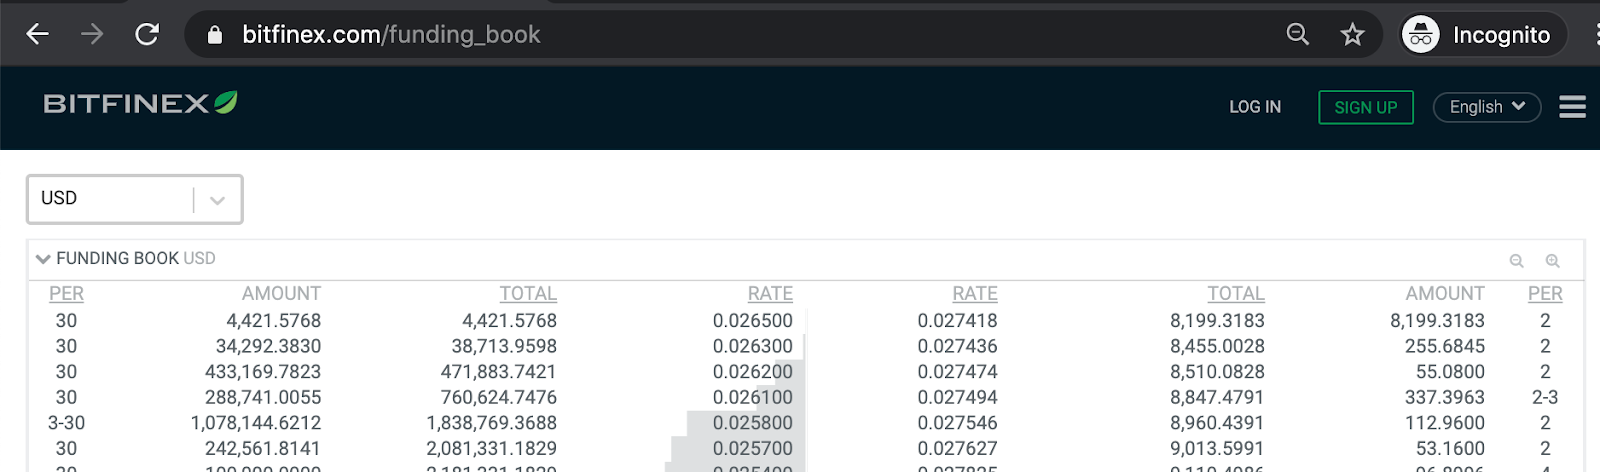Click LOG IN in the header
This screenshot has width=1600, height=472.
(1255, 107)
